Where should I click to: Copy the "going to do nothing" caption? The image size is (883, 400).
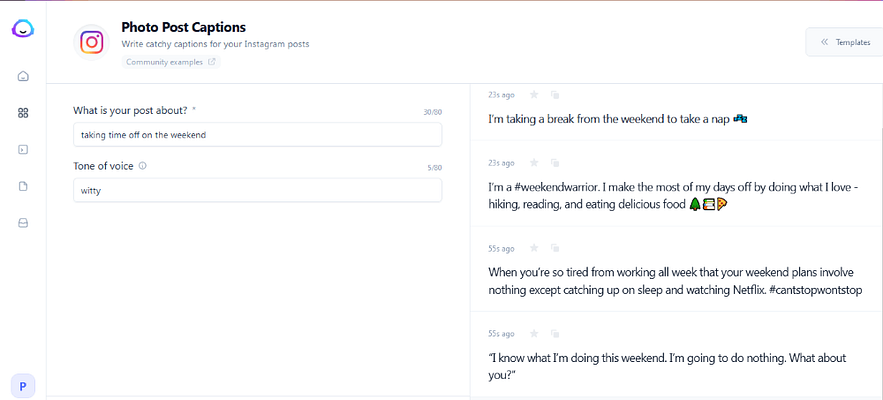pos(555,333)
